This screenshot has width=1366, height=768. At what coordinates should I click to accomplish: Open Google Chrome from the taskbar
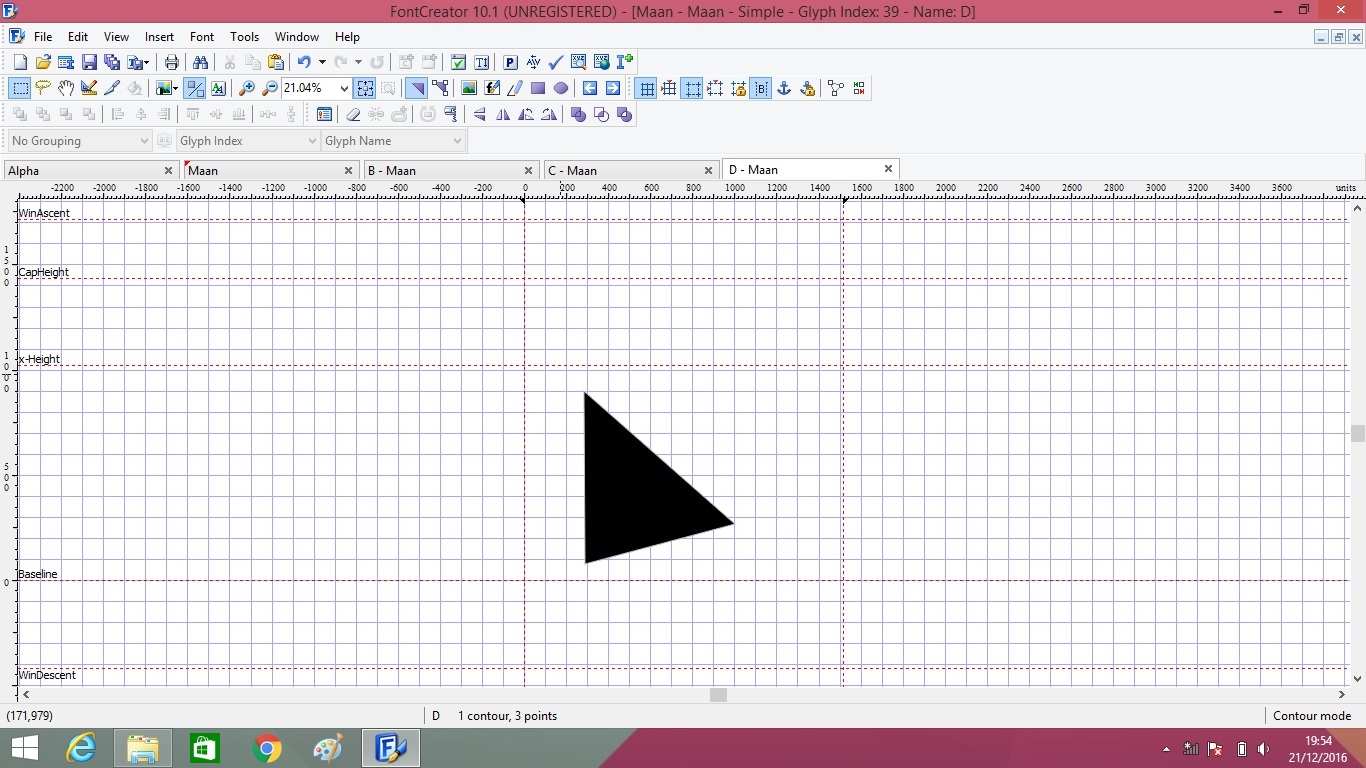pyautogui.click(x=267, y=748)
